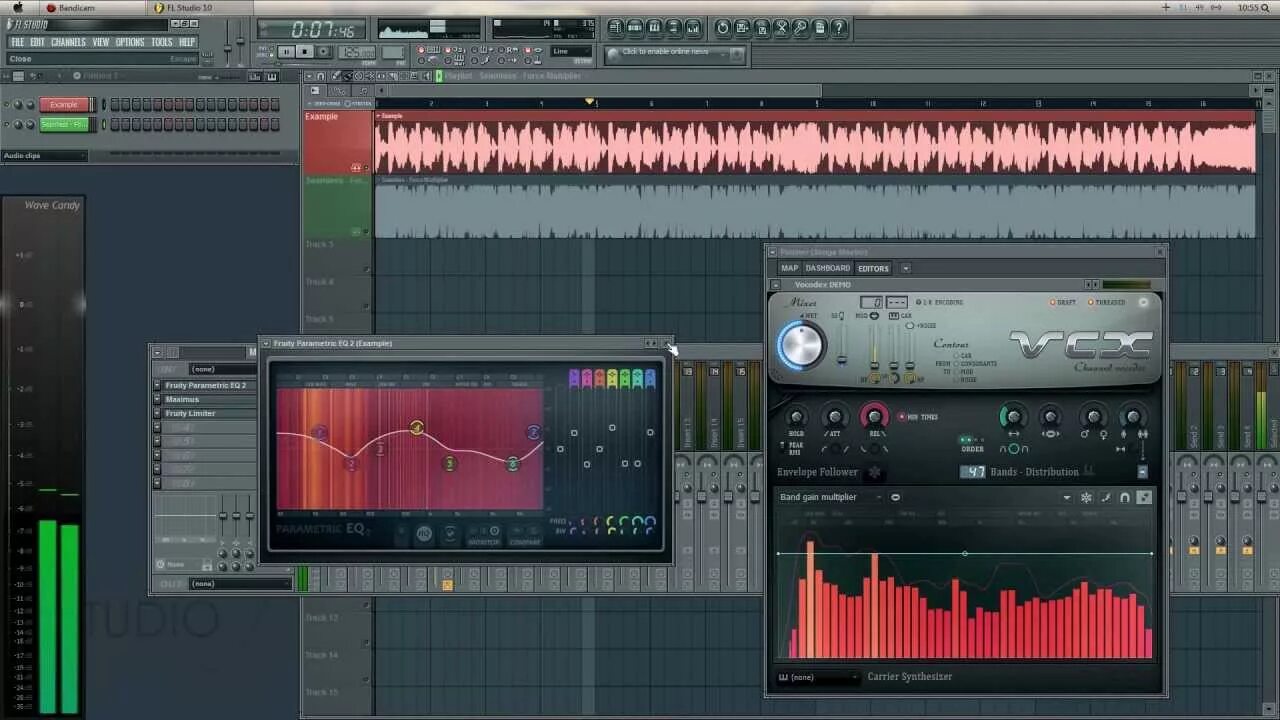The image size is (1280, 720).
Task: Open the mixer OUT (none) dropdown
Action: click(239, 583)
